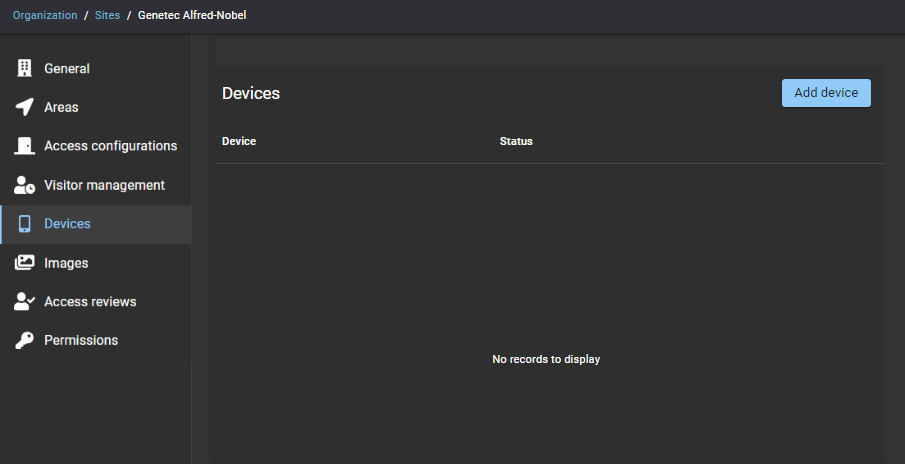Click the Access reviews user-check icon
This screenshot has height=464, width=905.
coord(25,302)
